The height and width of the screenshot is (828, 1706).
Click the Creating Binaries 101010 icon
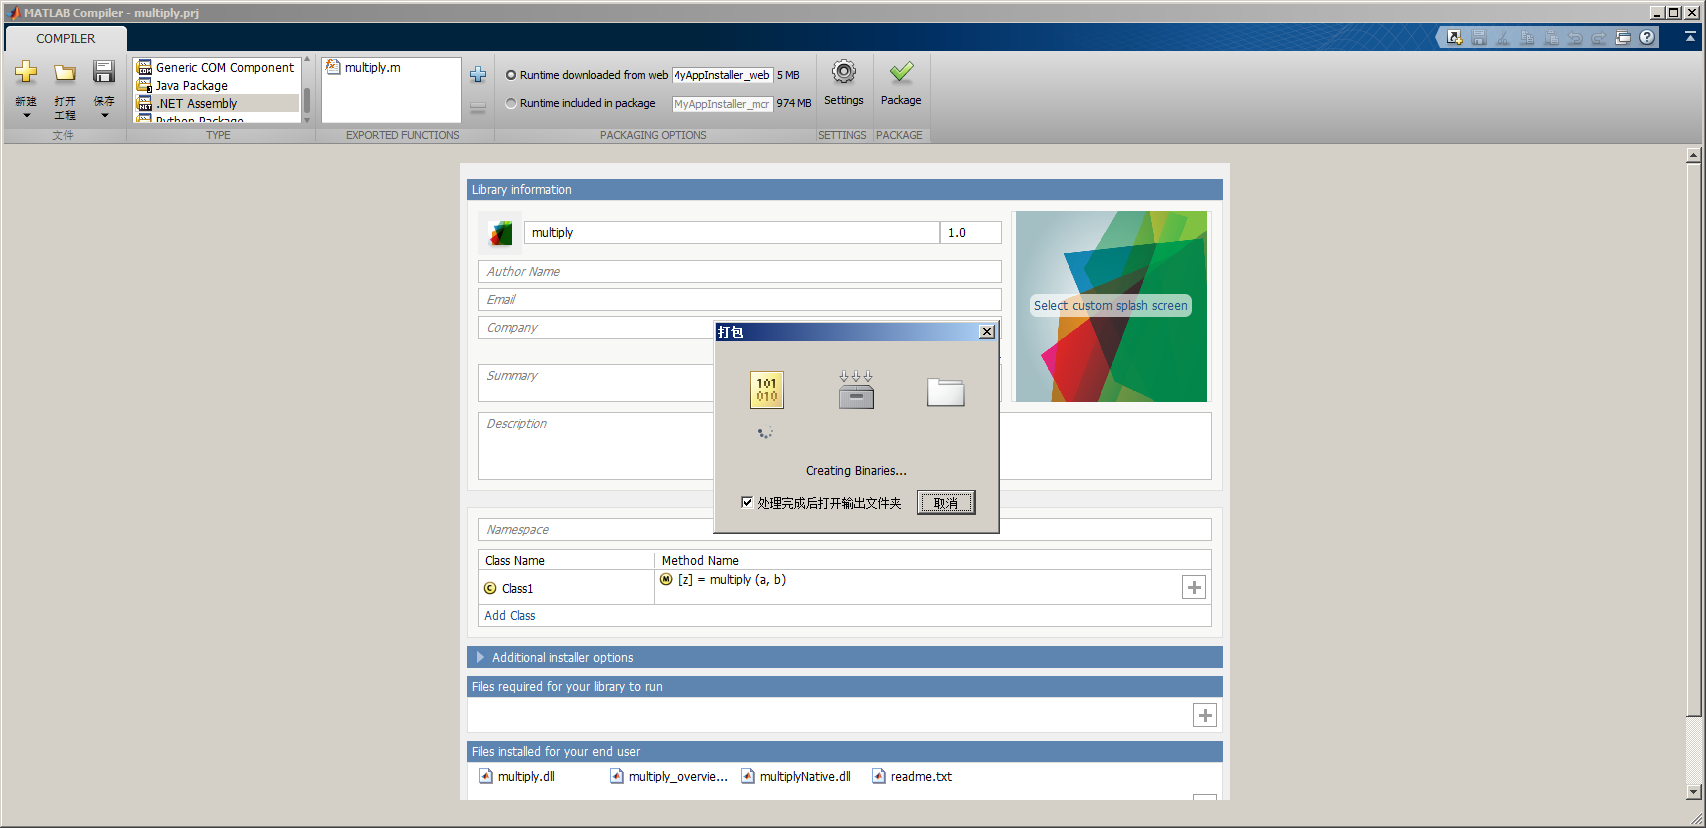tap(767, 390)
